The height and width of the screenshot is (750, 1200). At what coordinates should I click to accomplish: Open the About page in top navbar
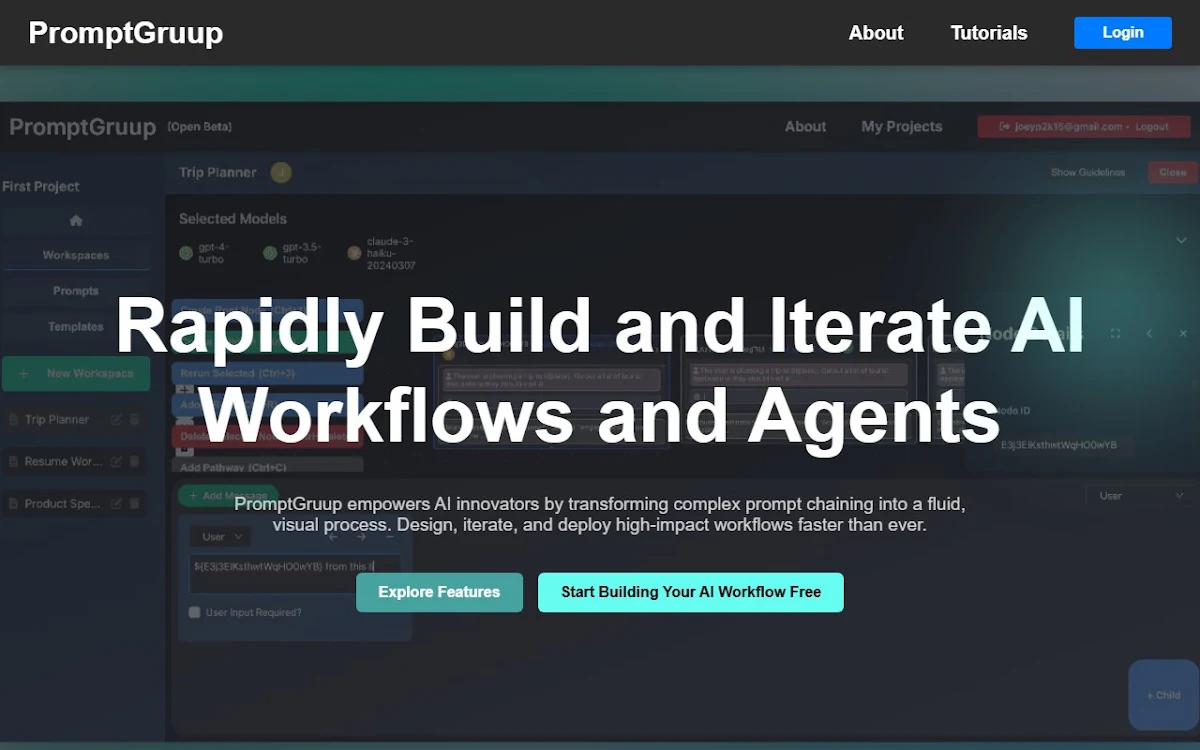876,33
